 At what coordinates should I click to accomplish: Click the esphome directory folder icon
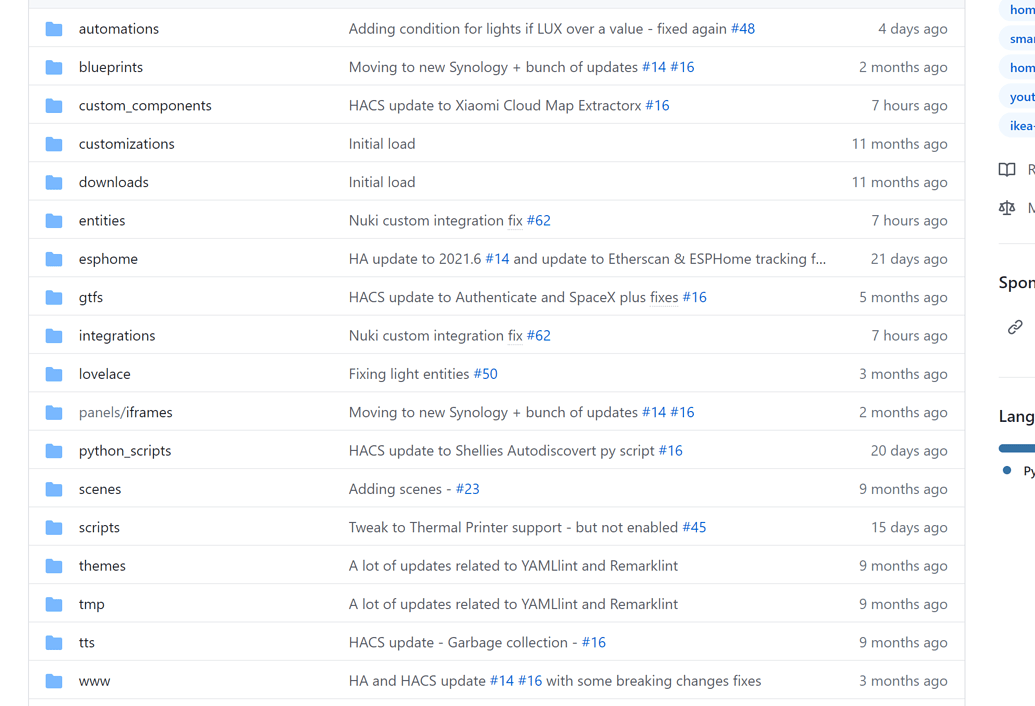click(53, 258)
